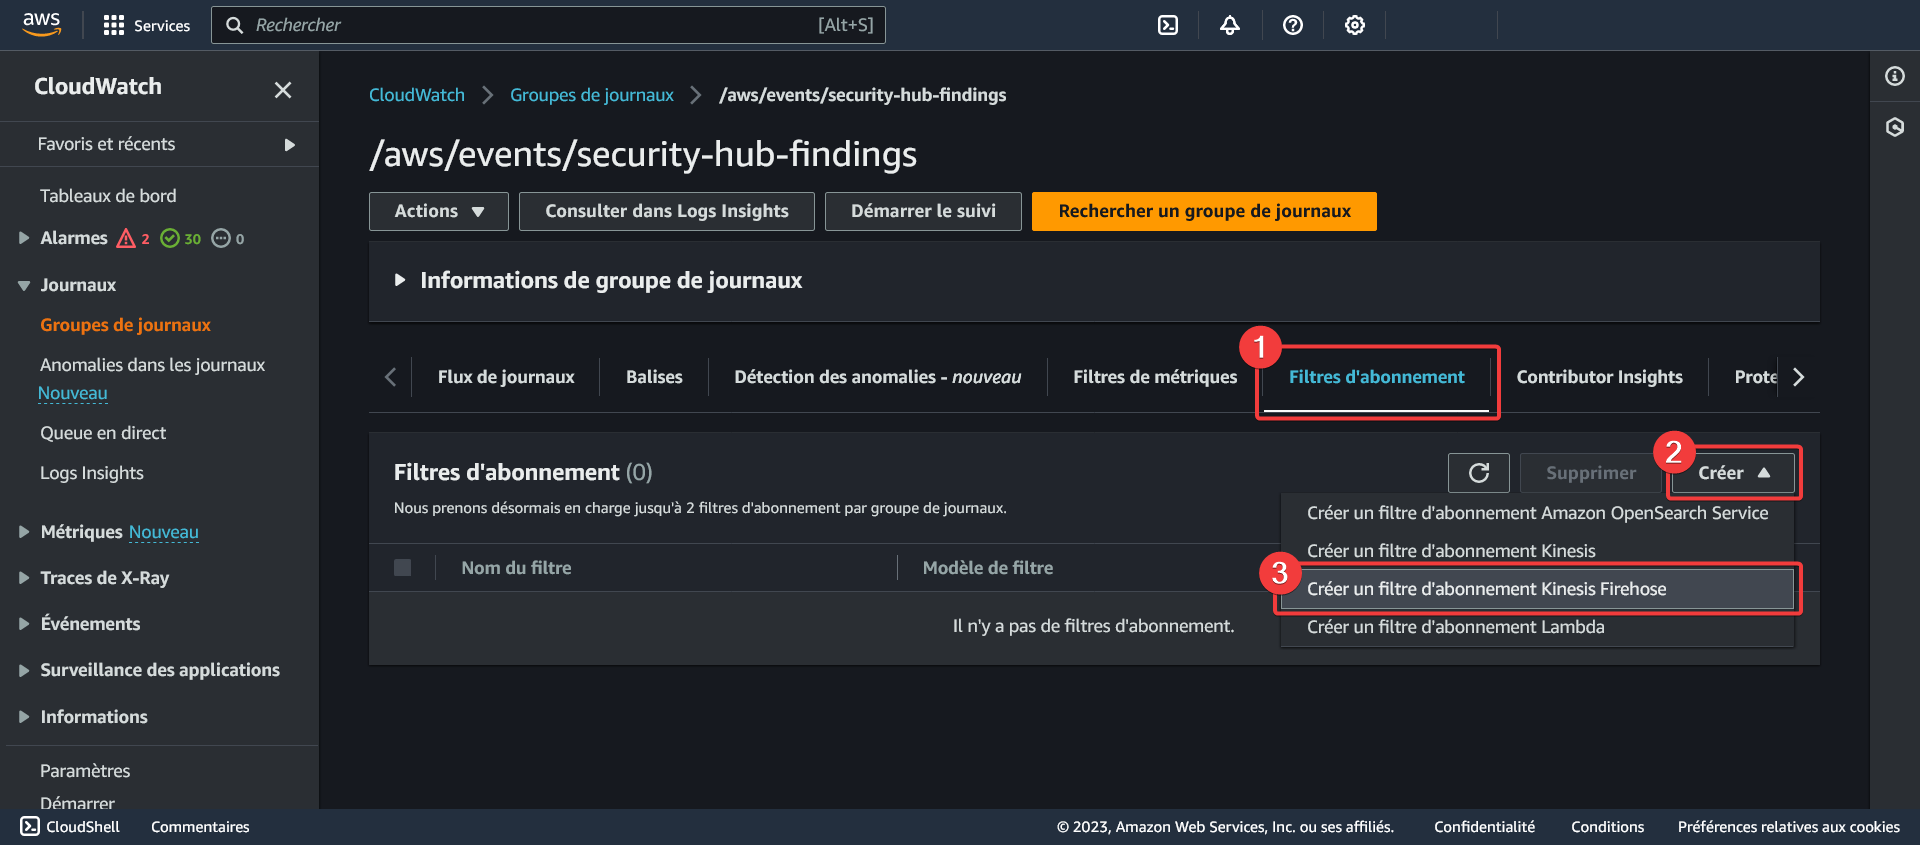The height and width of the screenshot is (845, 1920).
Task: Open Commentaires in footer
Action: [x=200, y=827]
